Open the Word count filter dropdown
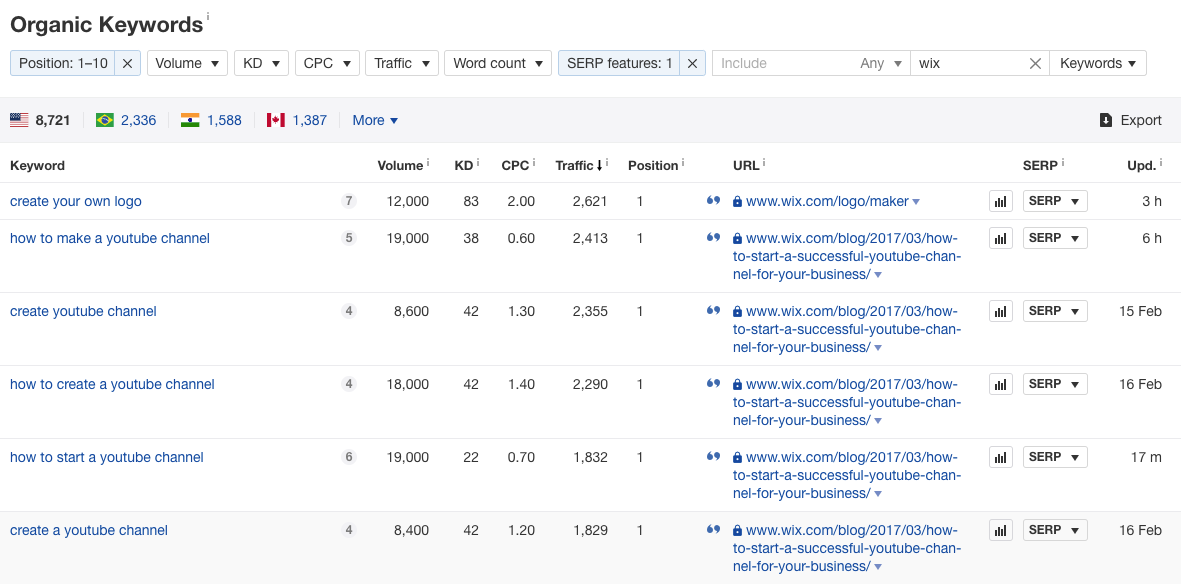Screen dimensions: 1181x584 497,63
